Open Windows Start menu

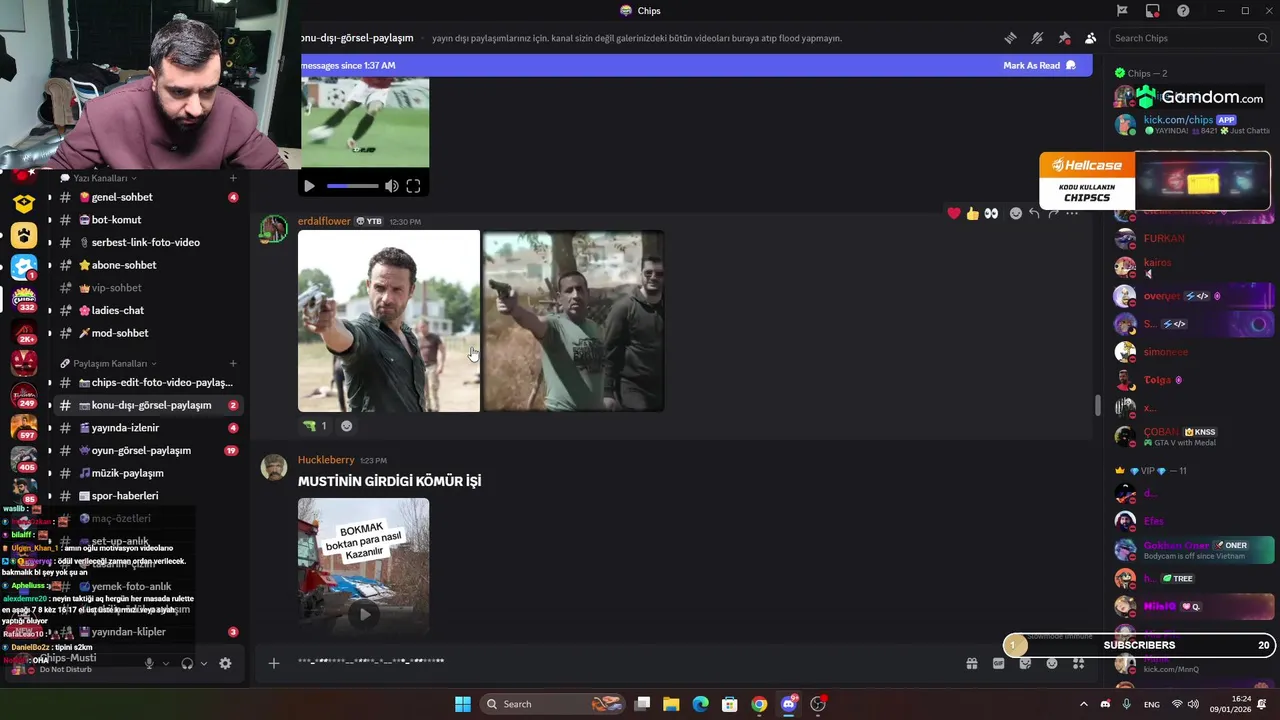pos(462,704)
